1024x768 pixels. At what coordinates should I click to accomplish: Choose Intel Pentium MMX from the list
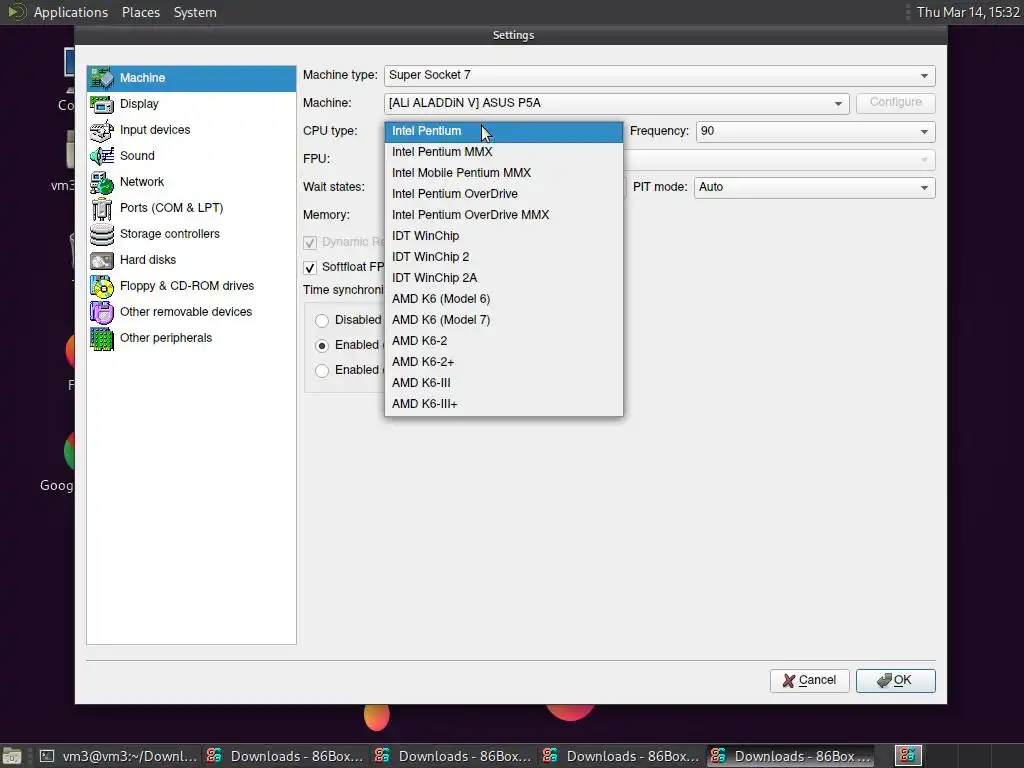tap(504, 152)
